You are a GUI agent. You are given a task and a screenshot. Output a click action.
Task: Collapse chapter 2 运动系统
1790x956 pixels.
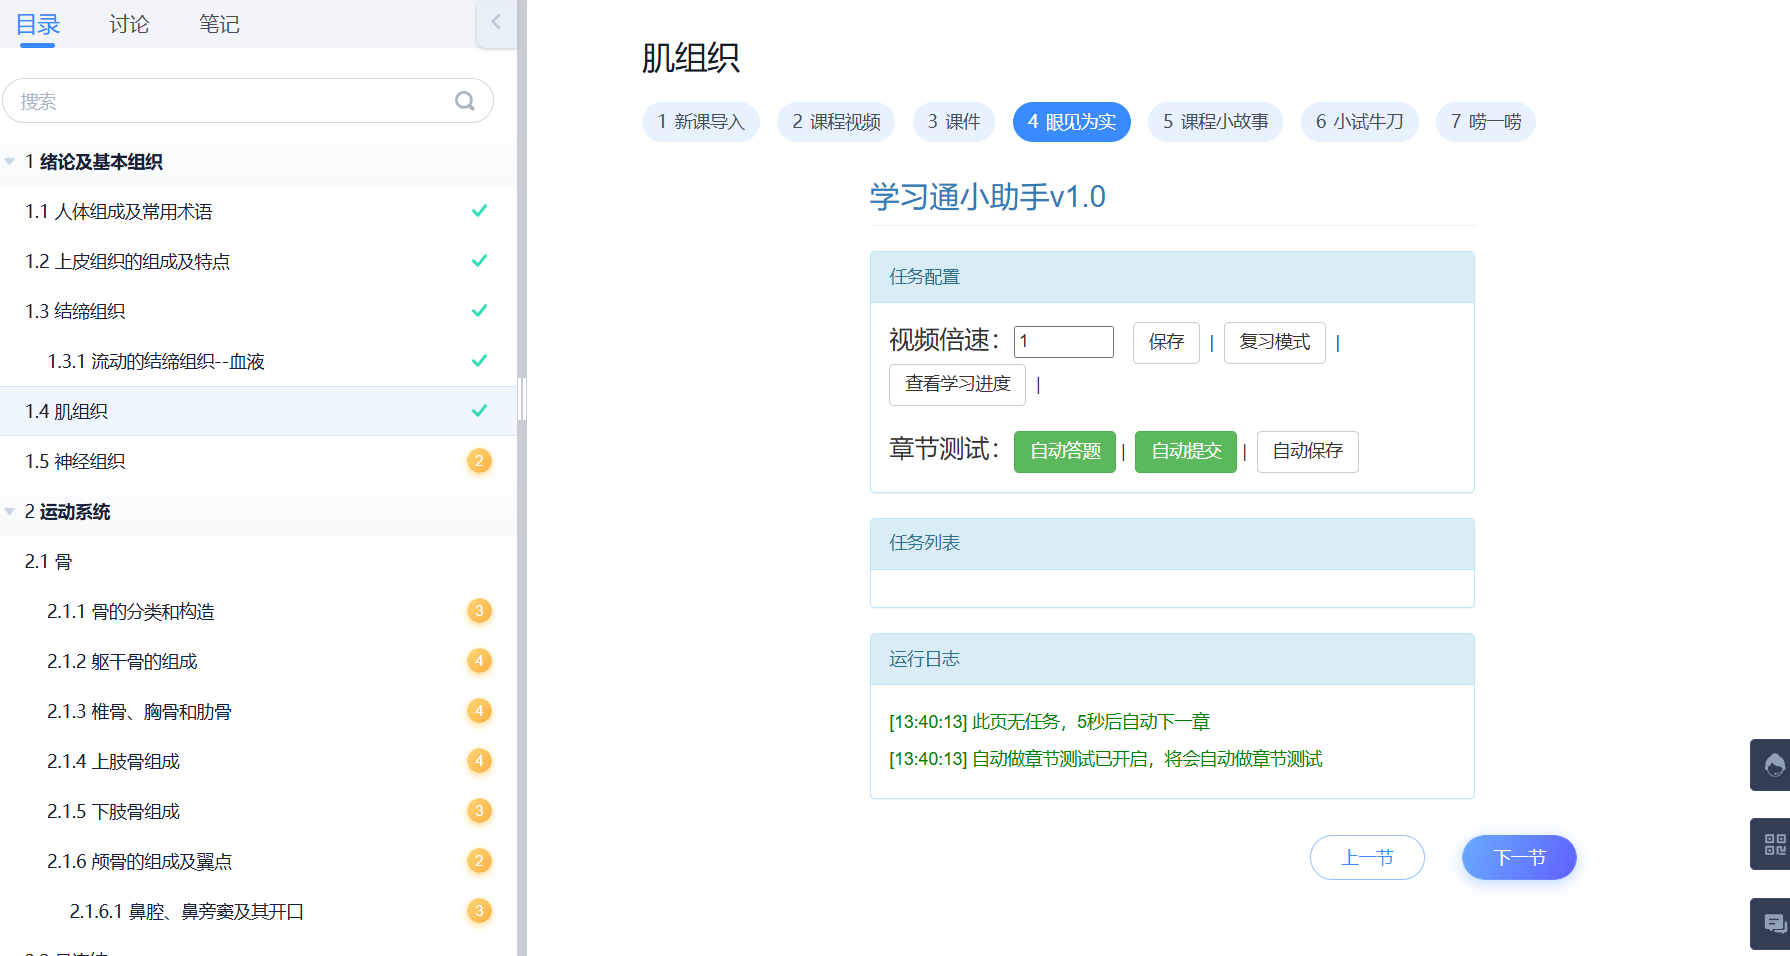tap(10, 511)
